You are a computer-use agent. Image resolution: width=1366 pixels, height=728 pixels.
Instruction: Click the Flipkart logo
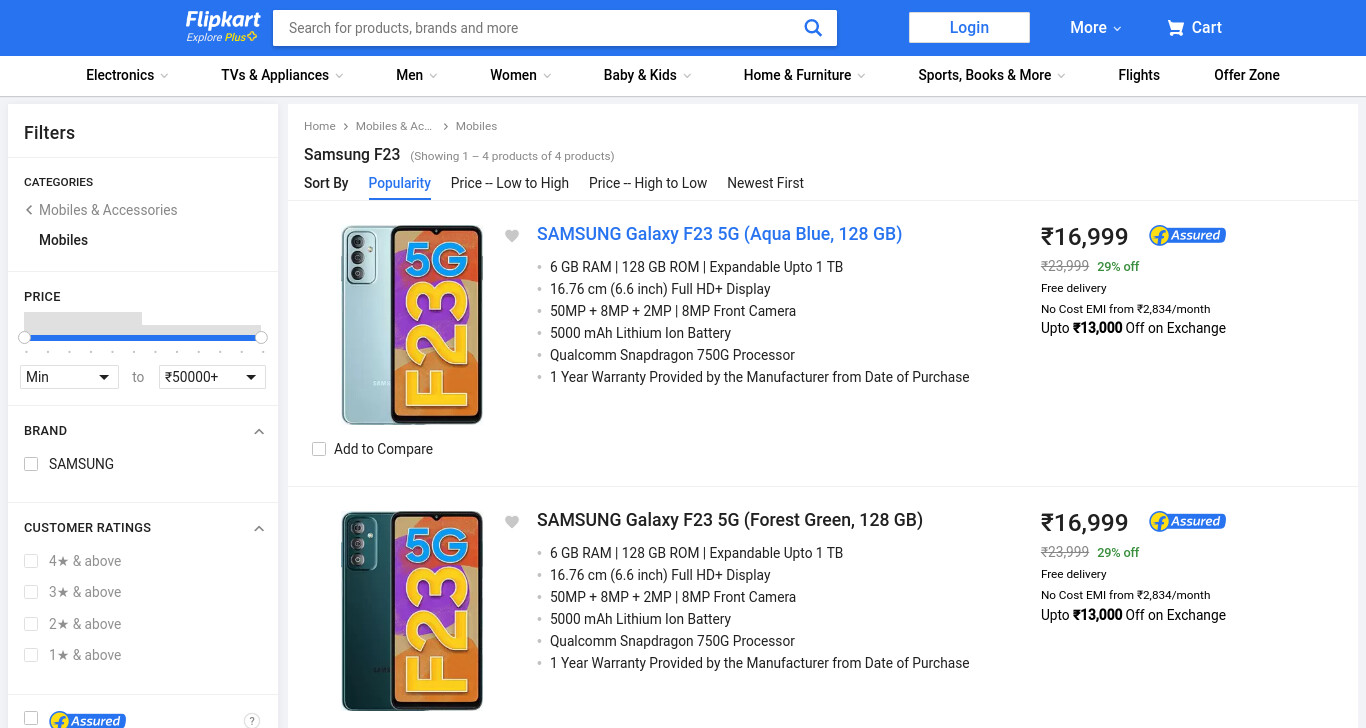click(223, 20)
